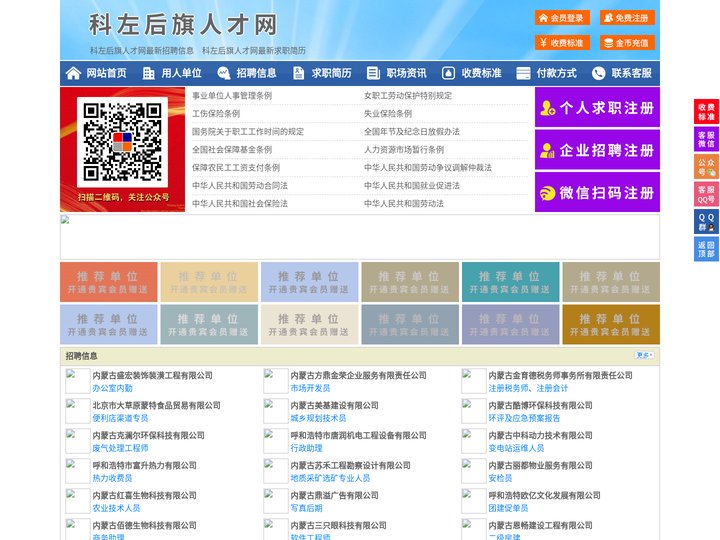Open the 市场开发员 job posting
This screenshot has width=720, height=540.
pyautogui.click(x=310, y=388)
